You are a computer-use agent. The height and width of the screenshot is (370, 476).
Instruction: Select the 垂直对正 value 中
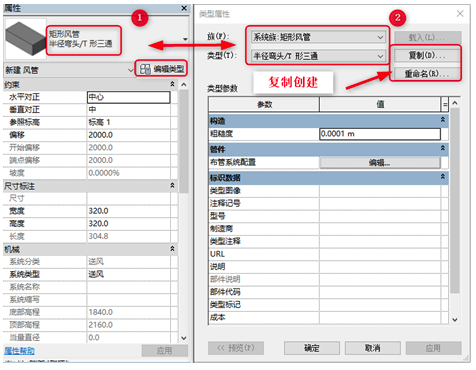[128, 110]
